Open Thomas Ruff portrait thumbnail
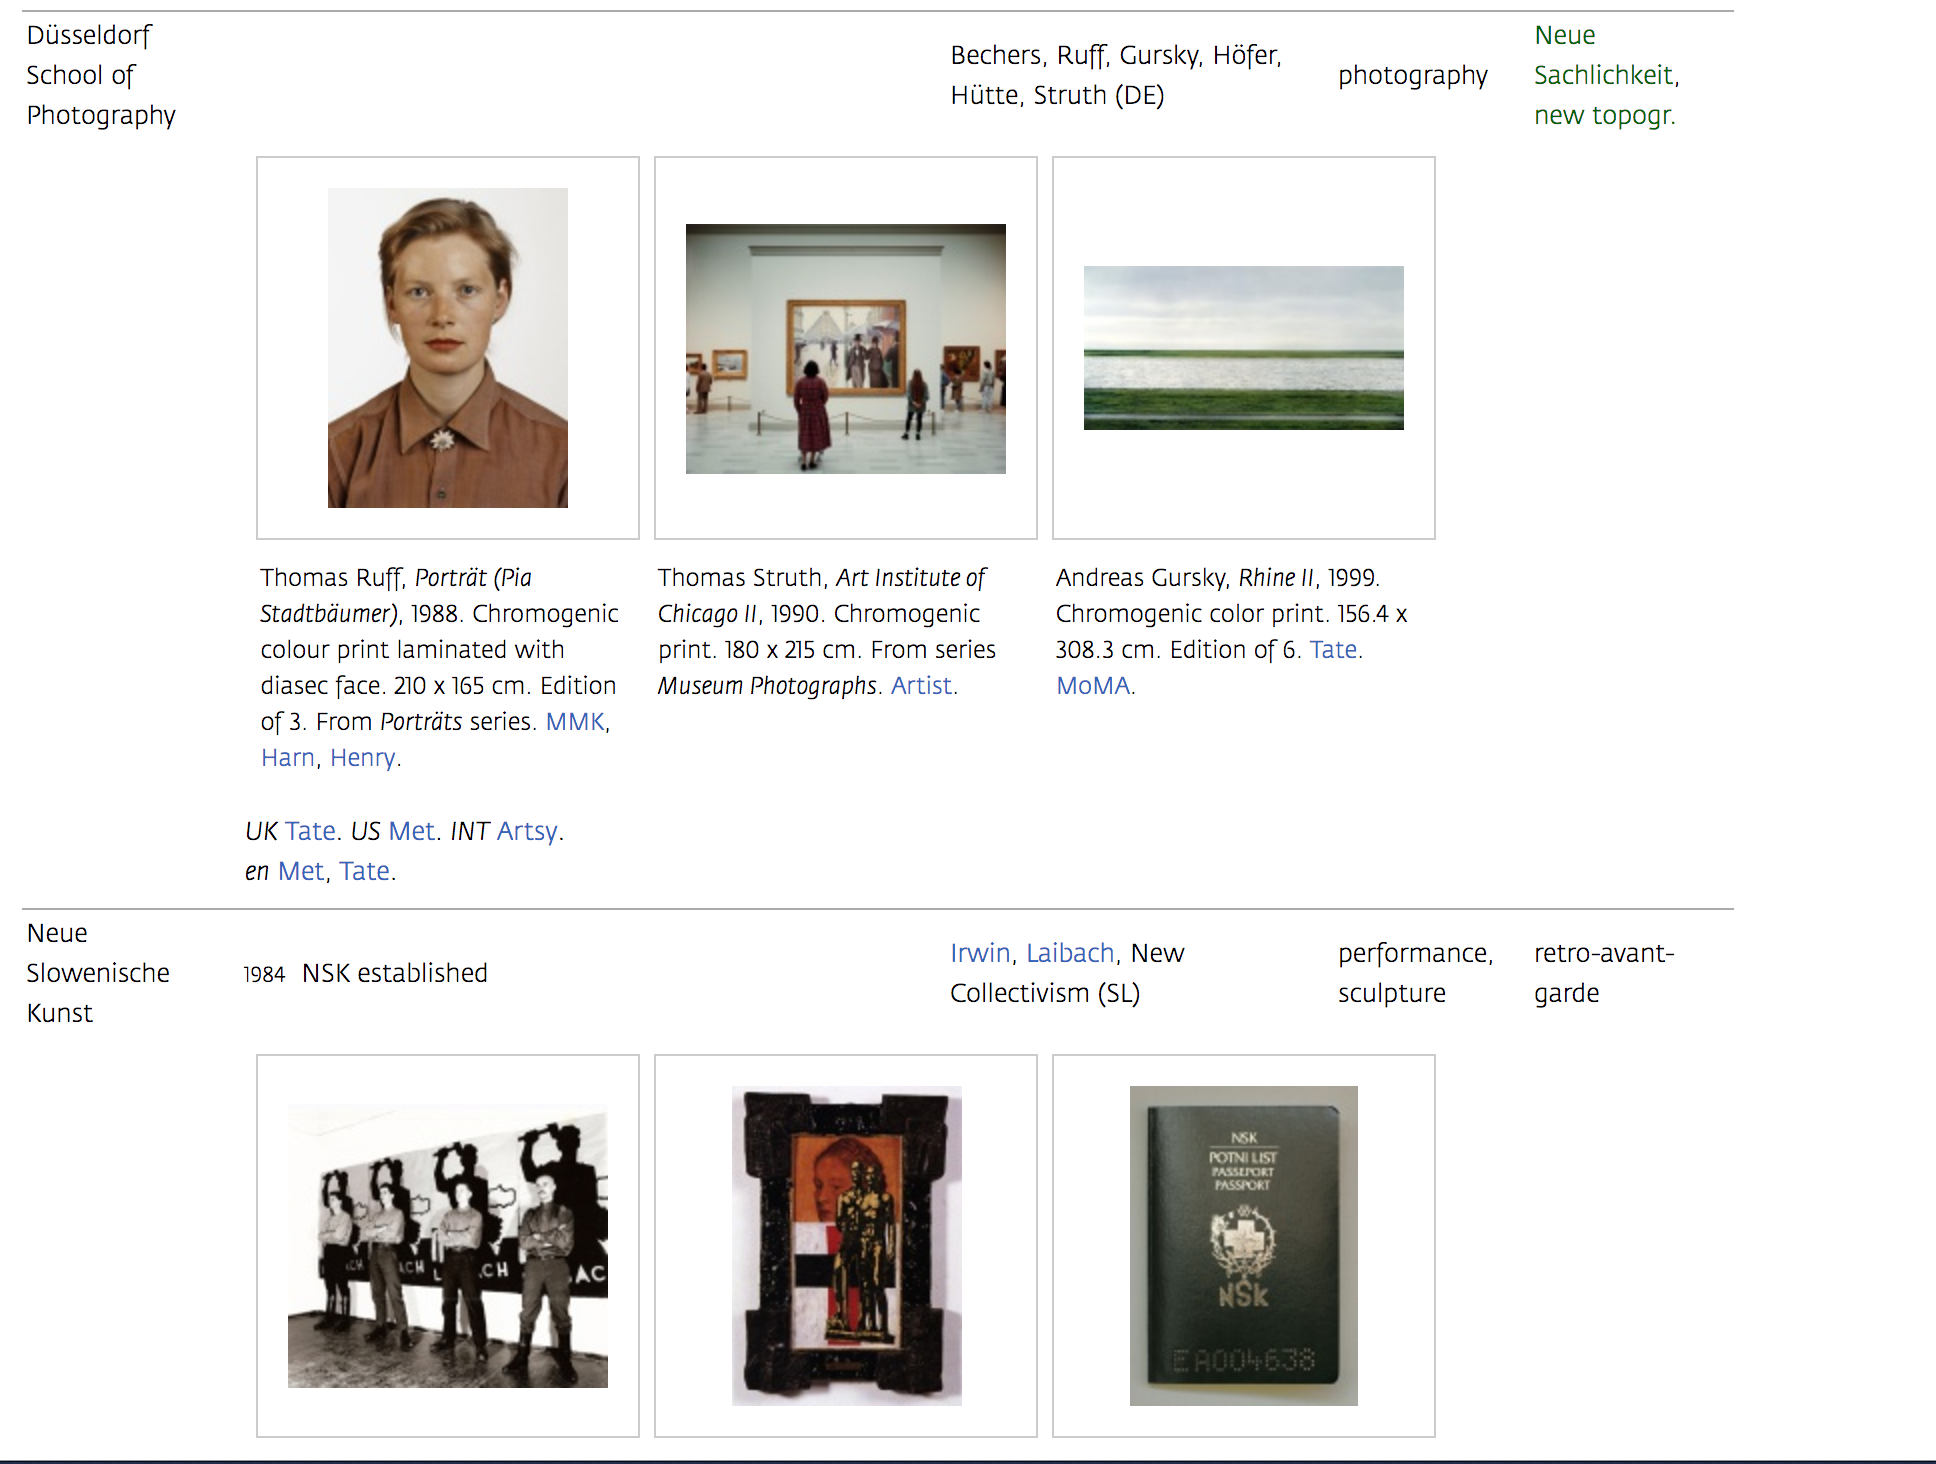This screenshot has height=1464, width=1936. [x=447, y=348]
